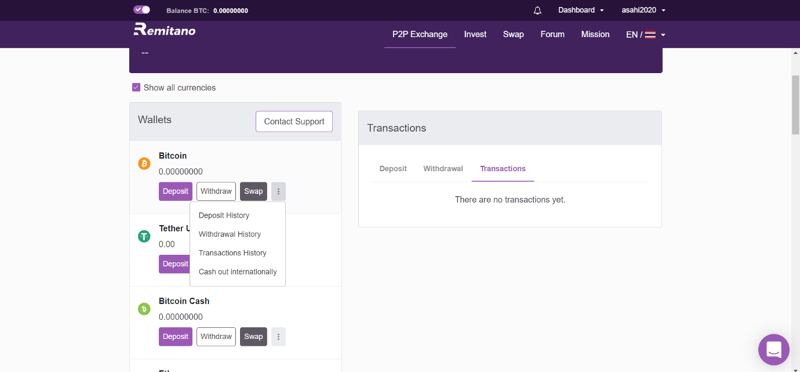Open the Bitcoin wallet more-options menu
Screen dimensions: 800x372
tap(279, 191)
